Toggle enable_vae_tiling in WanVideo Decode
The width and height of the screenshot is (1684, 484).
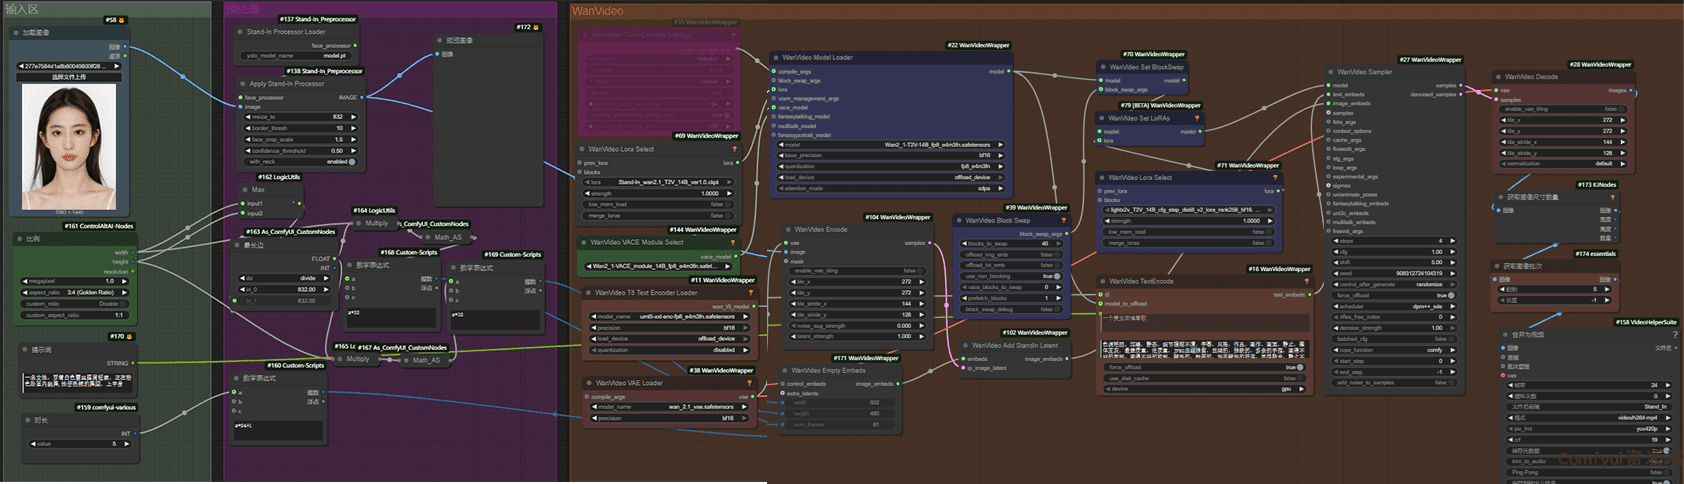click(1563, 109)
